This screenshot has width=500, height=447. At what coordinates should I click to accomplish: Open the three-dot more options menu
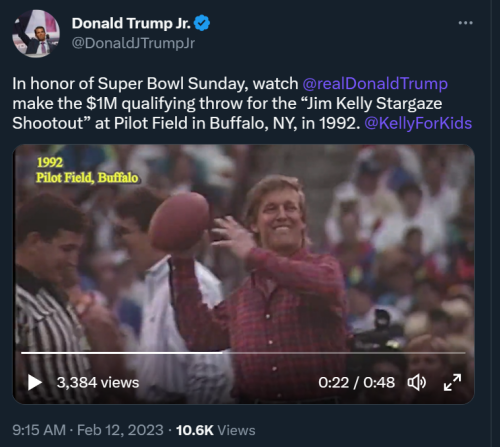pyautogui.click(x=465, y=23)
